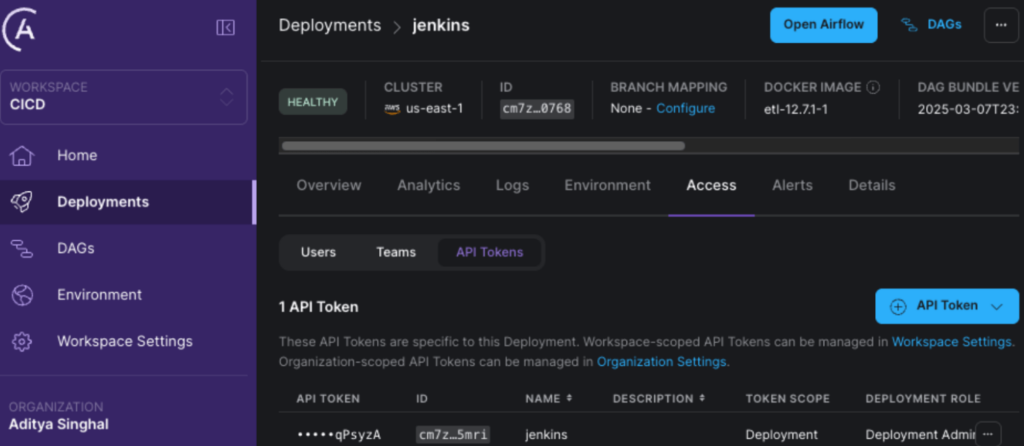This screenshot has height=446, width=1024.
Task: Open jenkins token row actions menu
Action: click(988, 434)
